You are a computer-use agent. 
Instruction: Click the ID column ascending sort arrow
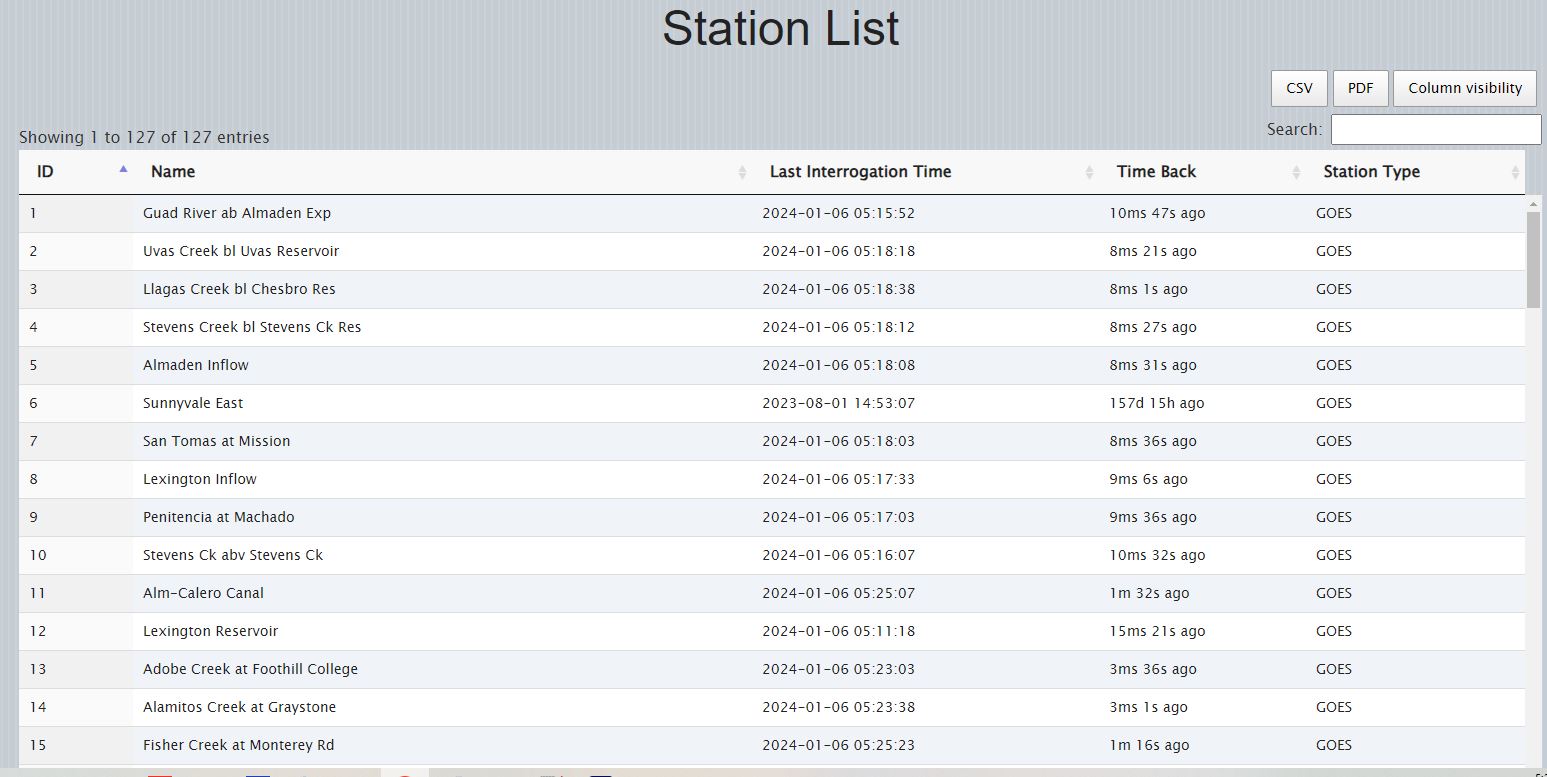[x=123, y=171]
